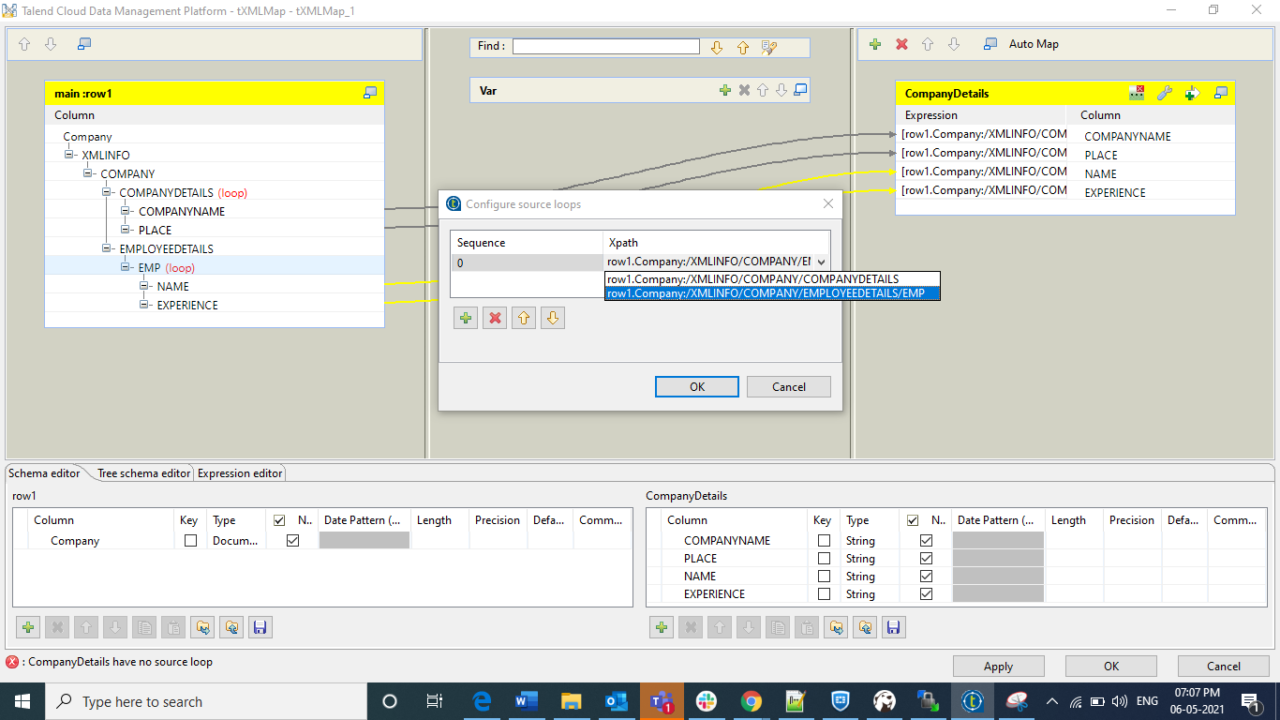Open Microsoft Teams from the taskbar
The height and width of the screenshot is (720, 1280).
661,701
